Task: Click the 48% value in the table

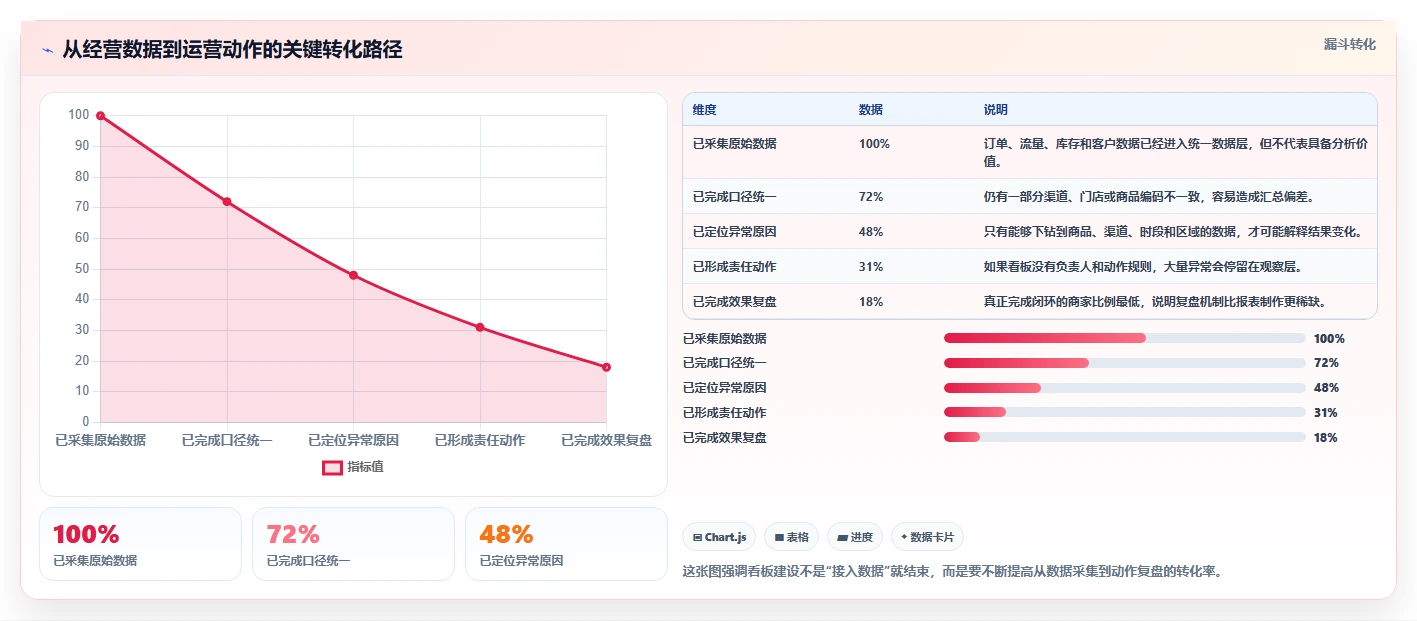Action: tap(871, 232)
